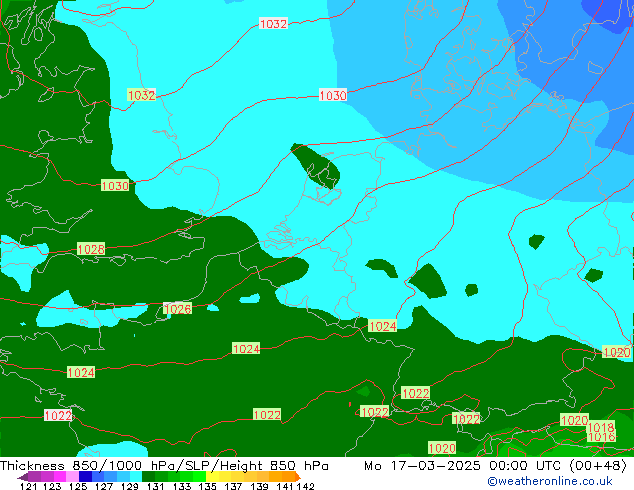Click the legend value 131
The image size is (634, 490).
pos(156,486)
